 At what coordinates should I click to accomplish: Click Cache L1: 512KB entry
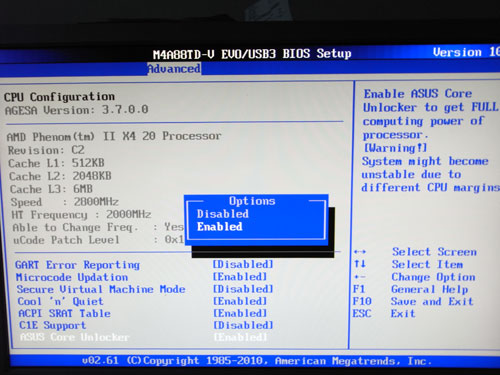(56, 163)
